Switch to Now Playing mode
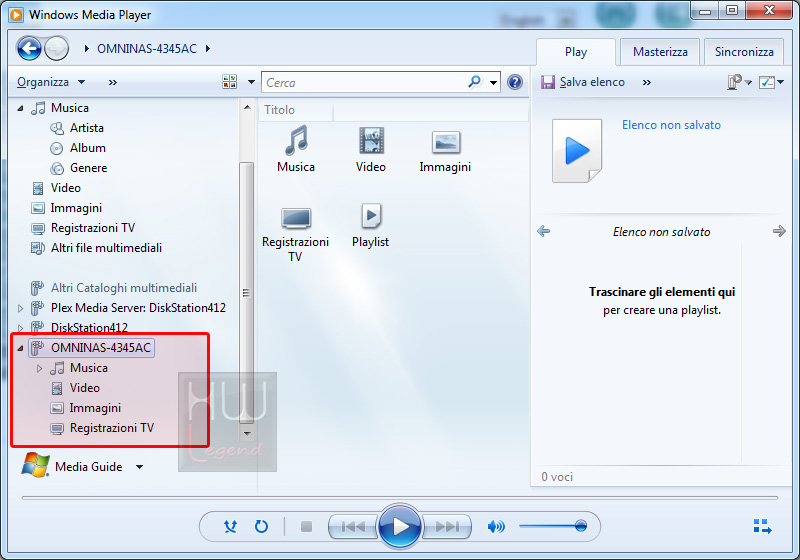 pos(762,526)
